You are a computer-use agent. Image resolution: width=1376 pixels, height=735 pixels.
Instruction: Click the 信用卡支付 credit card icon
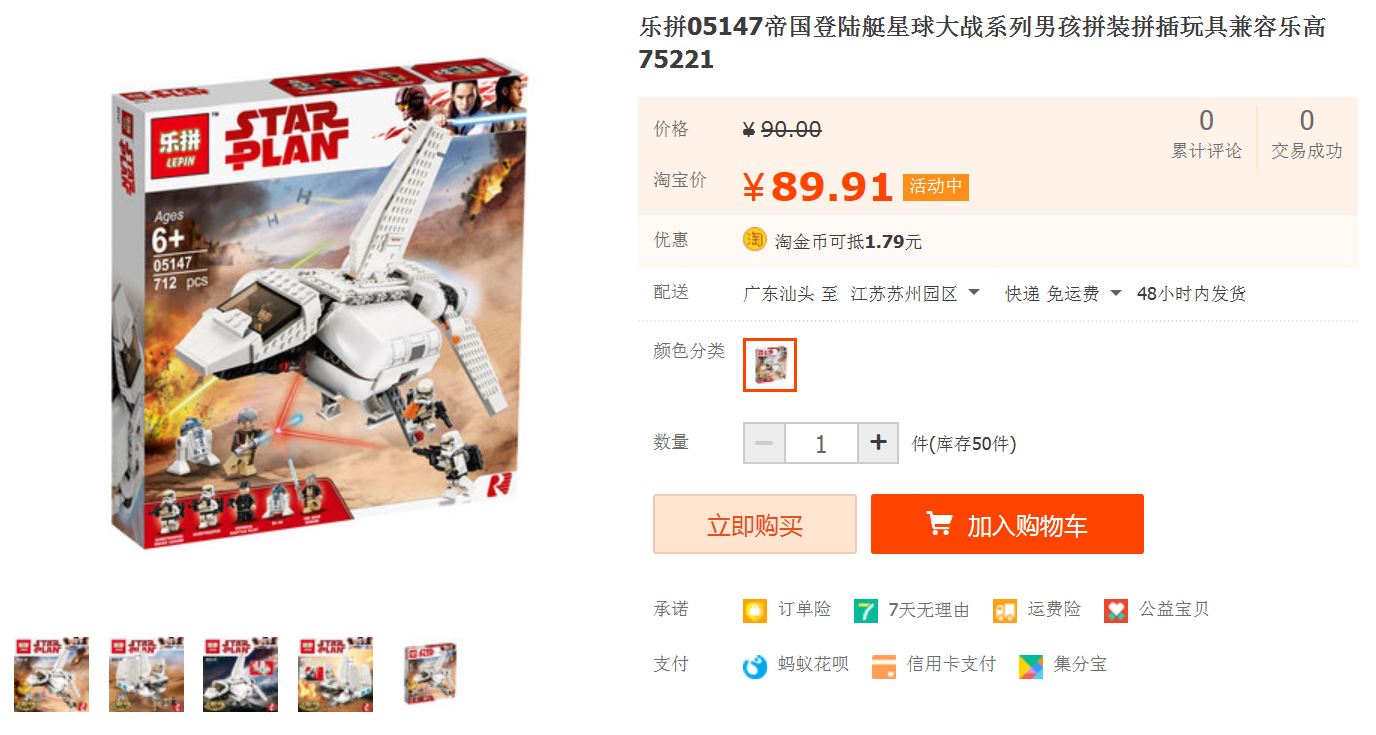(x=884, y=666)
